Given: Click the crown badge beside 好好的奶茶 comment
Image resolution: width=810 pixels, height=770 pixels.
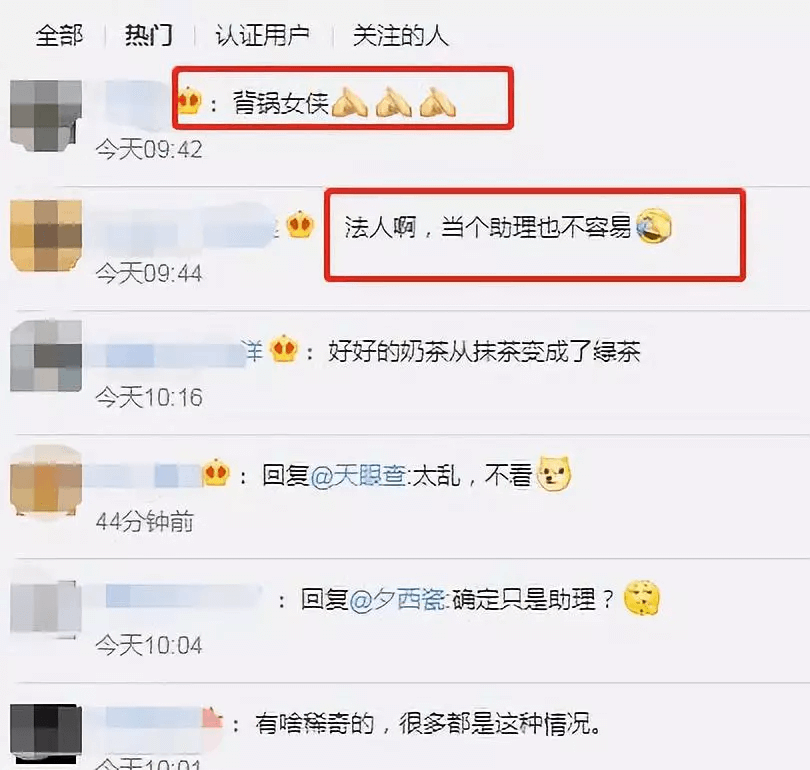Looking at the screenshot, I should [x=284, y=349].
